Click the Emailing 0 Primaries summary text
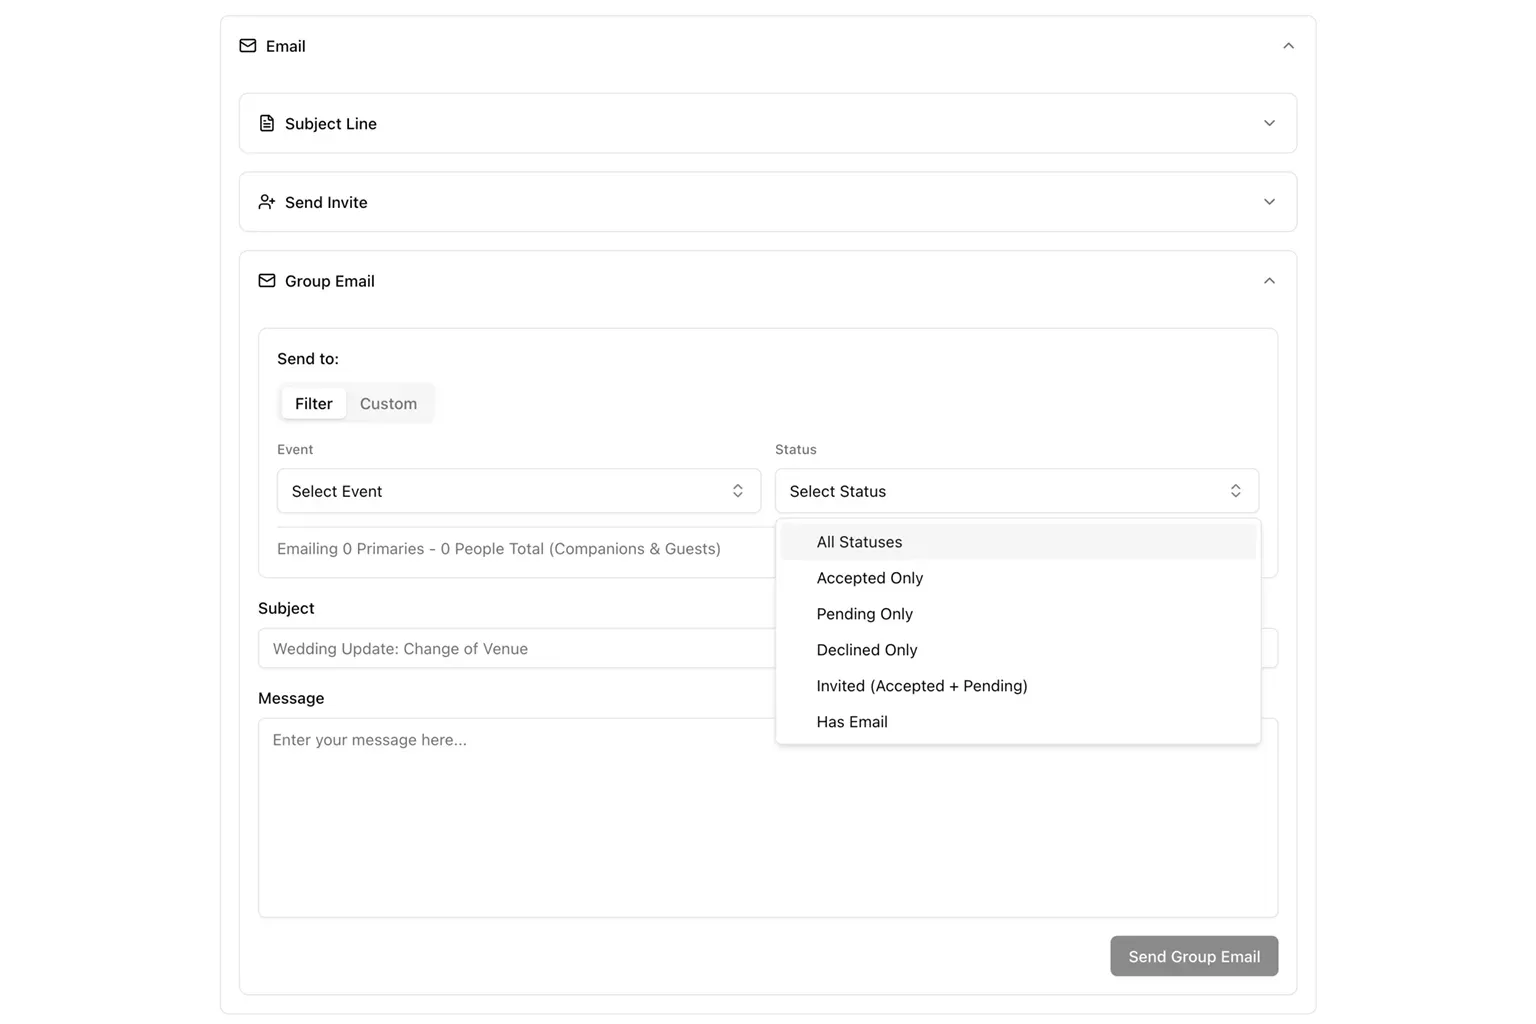The width and height of the screenshot is (1536, 1024). (499, 548)
